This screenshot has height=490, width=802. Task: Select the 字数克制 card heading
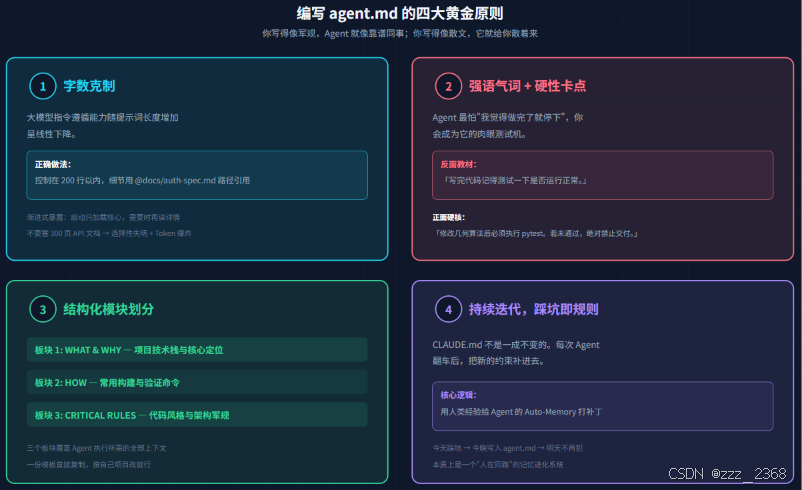click(89, 86)
